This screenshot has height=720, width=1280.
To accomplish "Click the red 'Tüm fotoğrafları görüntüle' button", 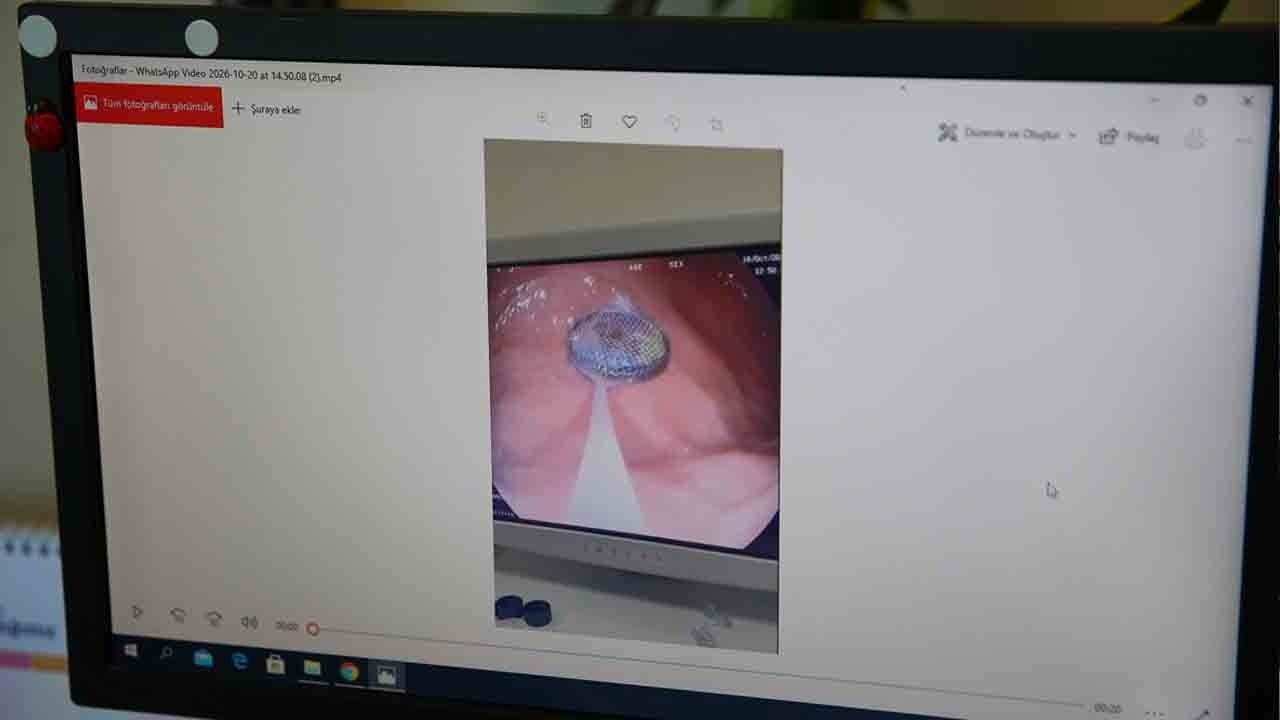I will click(149, 104).
